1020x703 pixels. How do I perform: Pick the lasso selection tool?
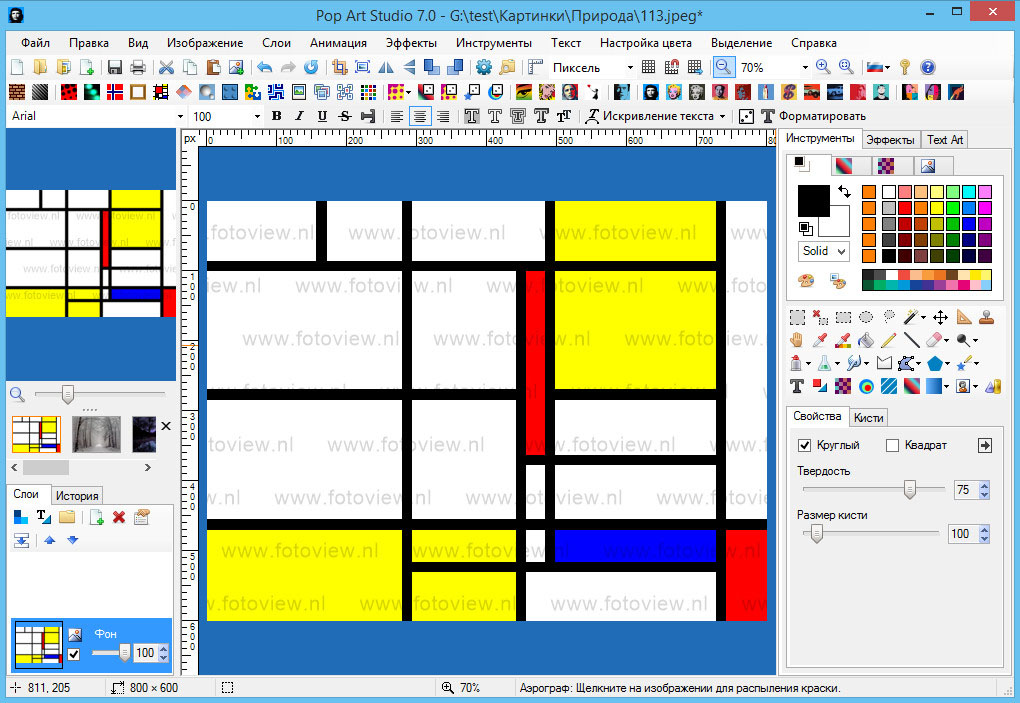[x=889, y=316]
